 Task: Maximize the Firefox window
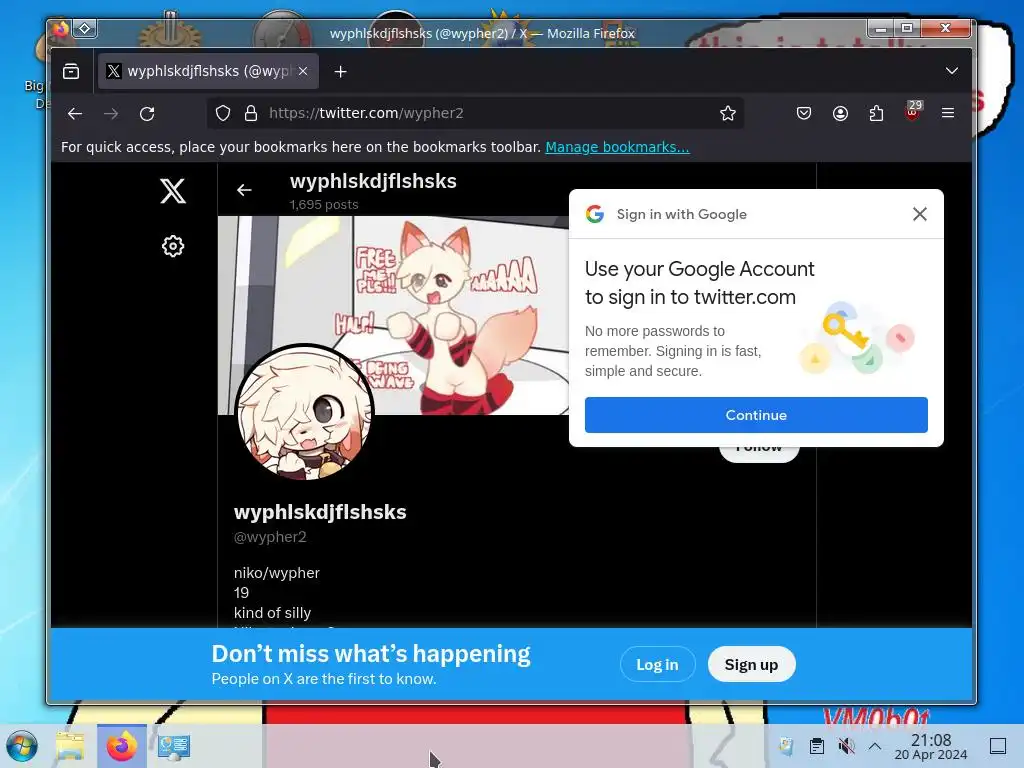906,28
